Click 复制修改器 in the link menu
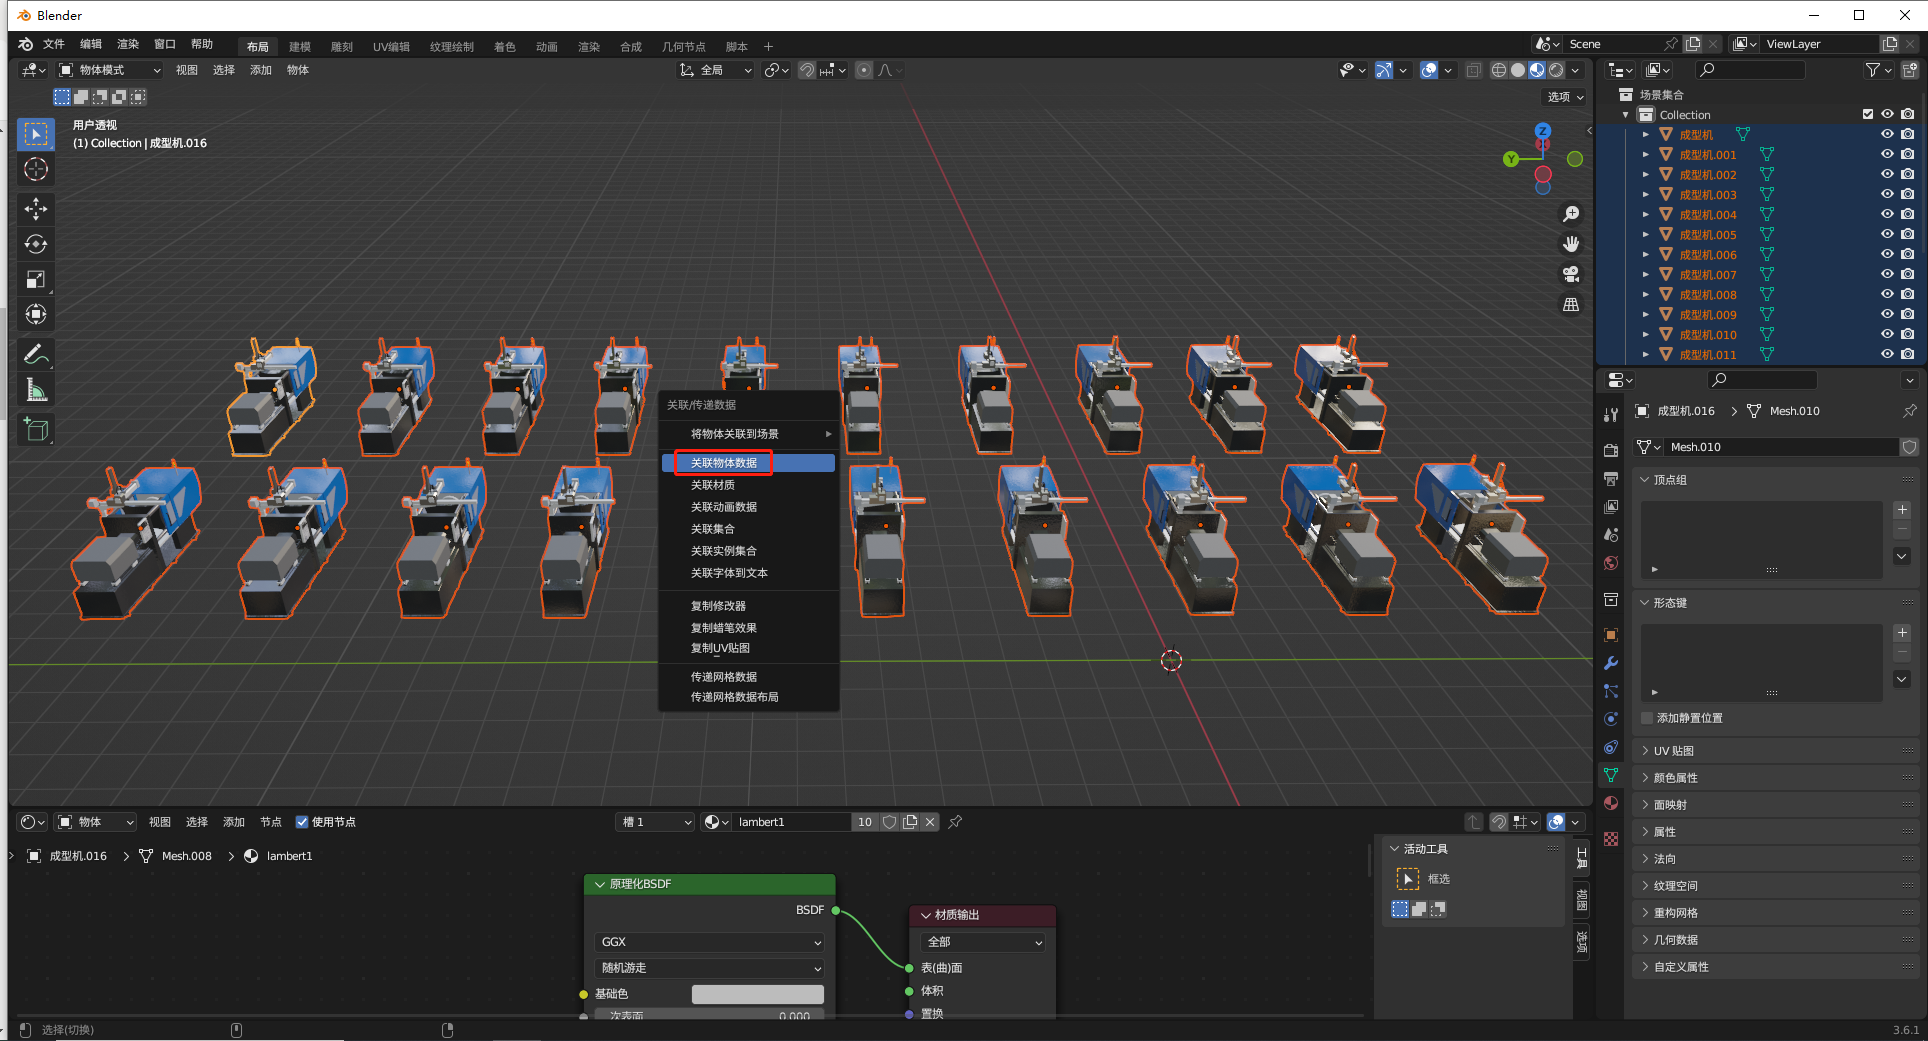This screenshot has width=1928, height=1041. tap(718, 606)
